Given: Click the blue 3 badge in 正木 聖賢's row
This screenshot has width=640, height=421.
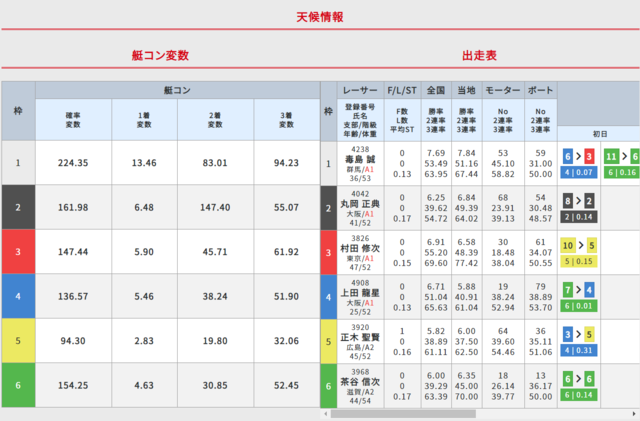Looking at the screenshot, I should tap(568, 336).
